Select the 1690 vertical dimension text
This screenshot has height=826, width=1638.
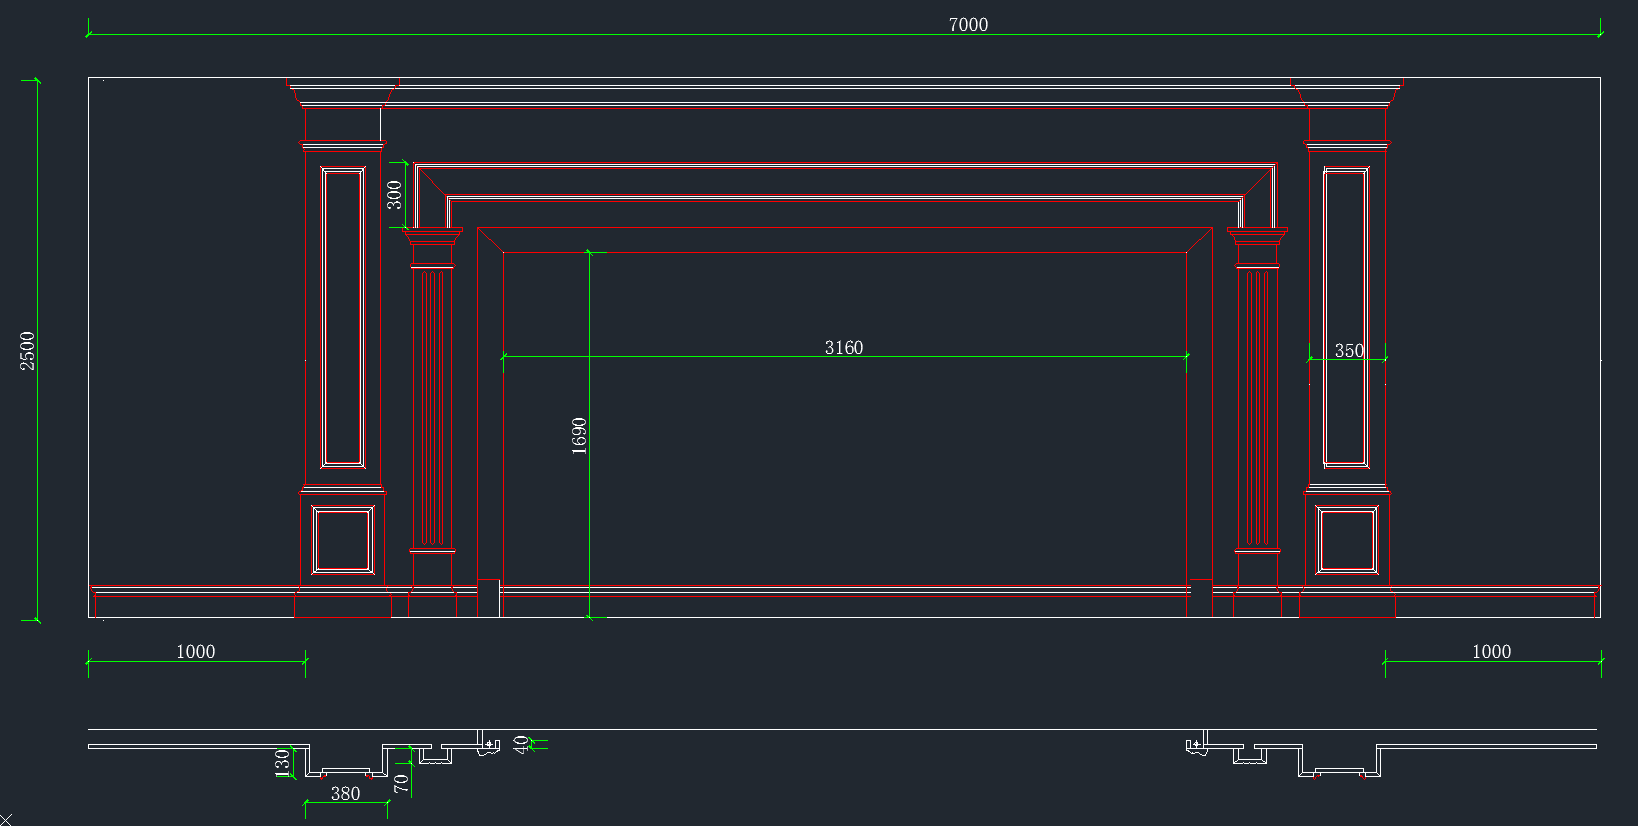pos(579,436)
